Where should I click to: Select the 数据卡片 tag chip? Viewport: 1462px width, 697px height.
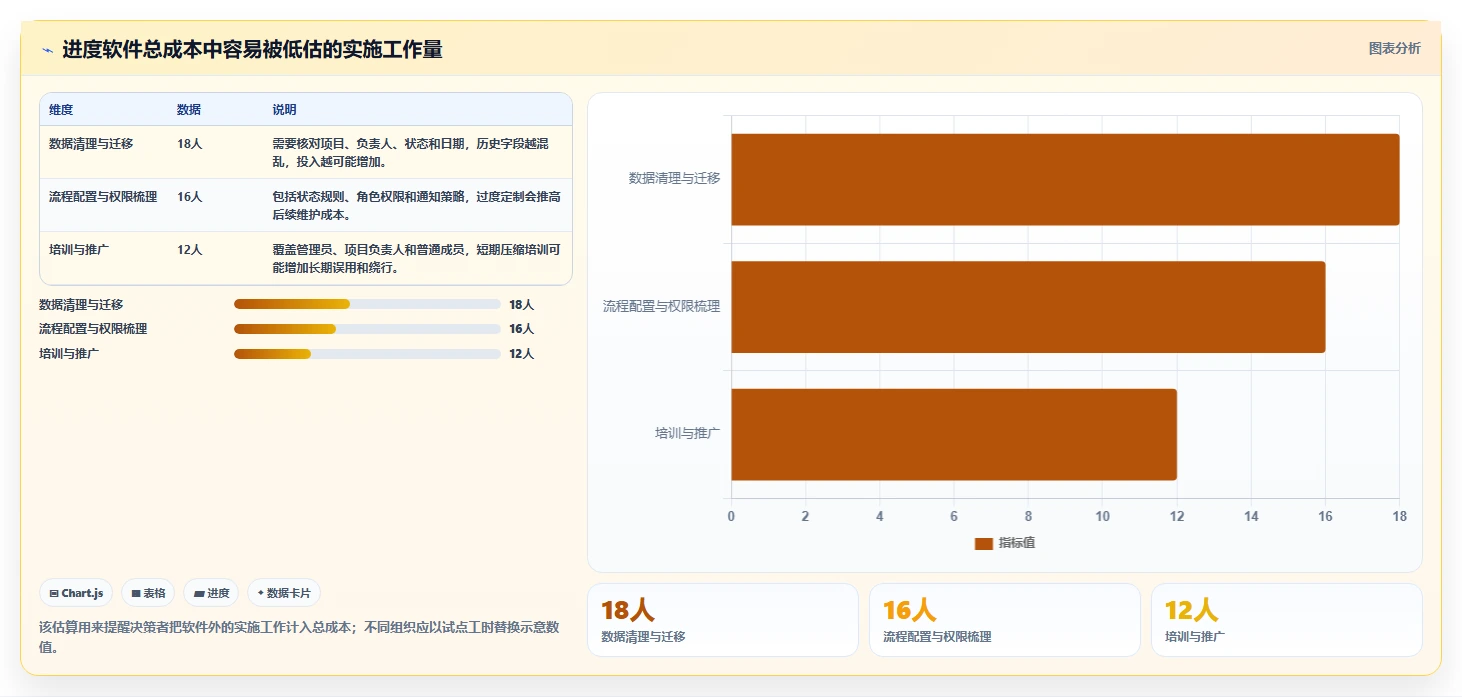pyautogui.click(x=284, y=593)
